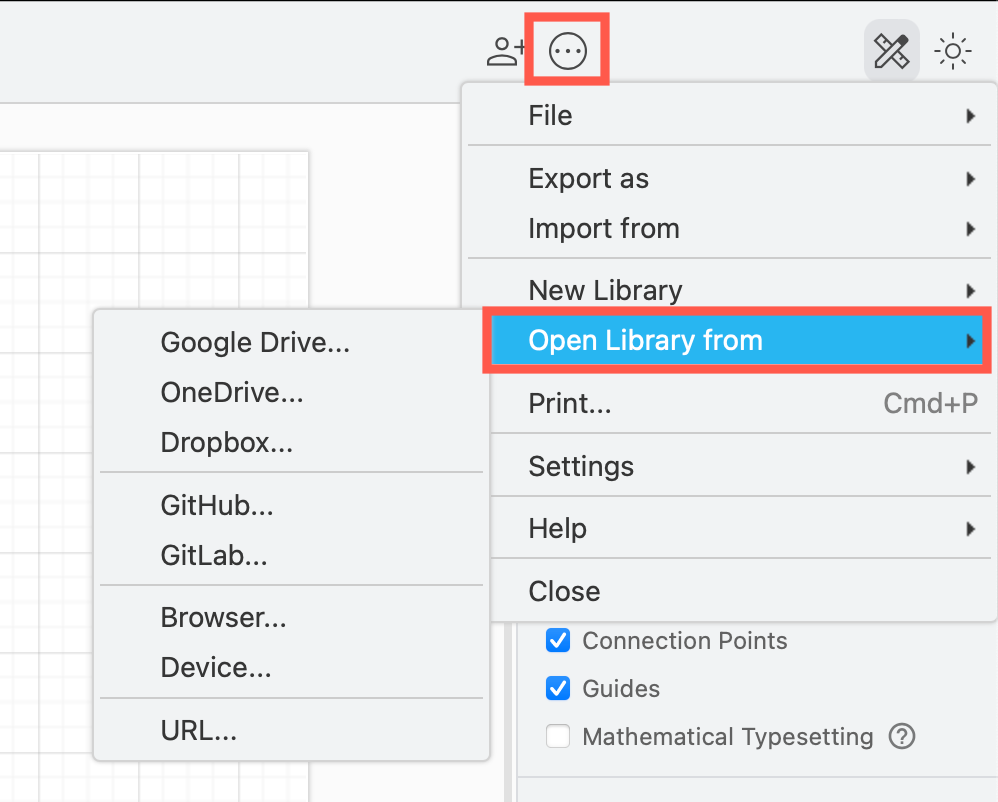Click the add collaborator person icon
This screenshot has width=998, height=802.
(x=504, y=51)
